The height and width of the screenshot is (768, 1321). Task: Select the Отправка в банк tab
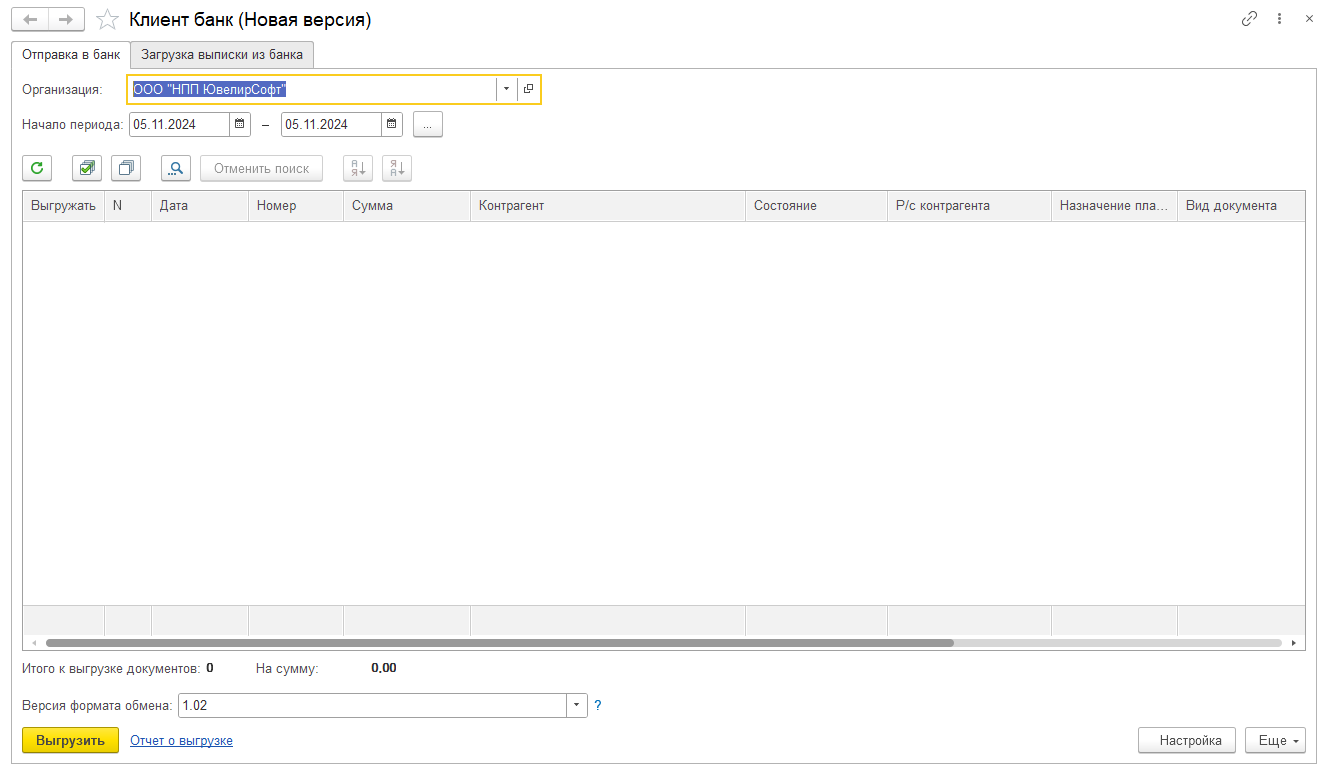click(x=71, y=54)
